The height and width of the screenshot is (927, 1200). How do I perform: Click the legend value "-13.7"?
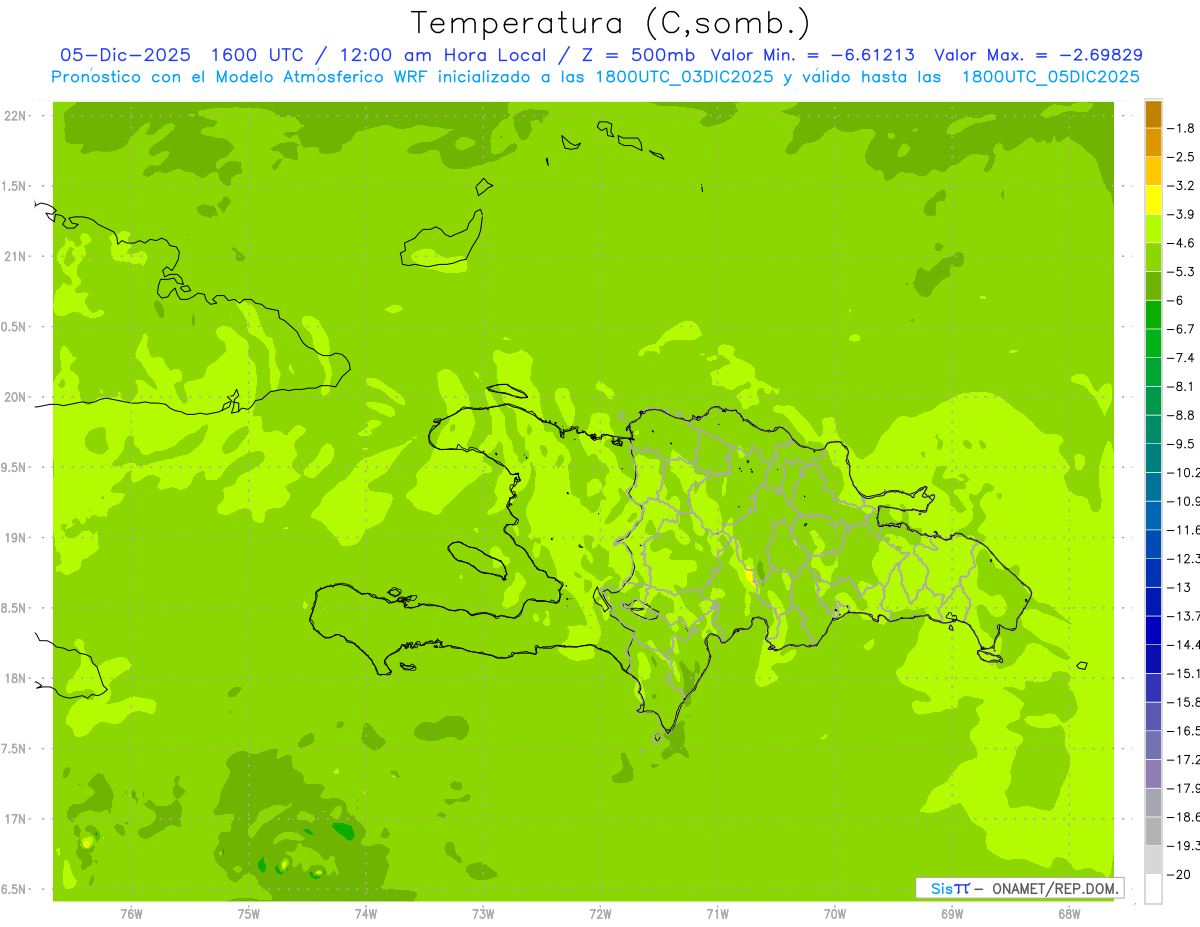[1184, 615]
